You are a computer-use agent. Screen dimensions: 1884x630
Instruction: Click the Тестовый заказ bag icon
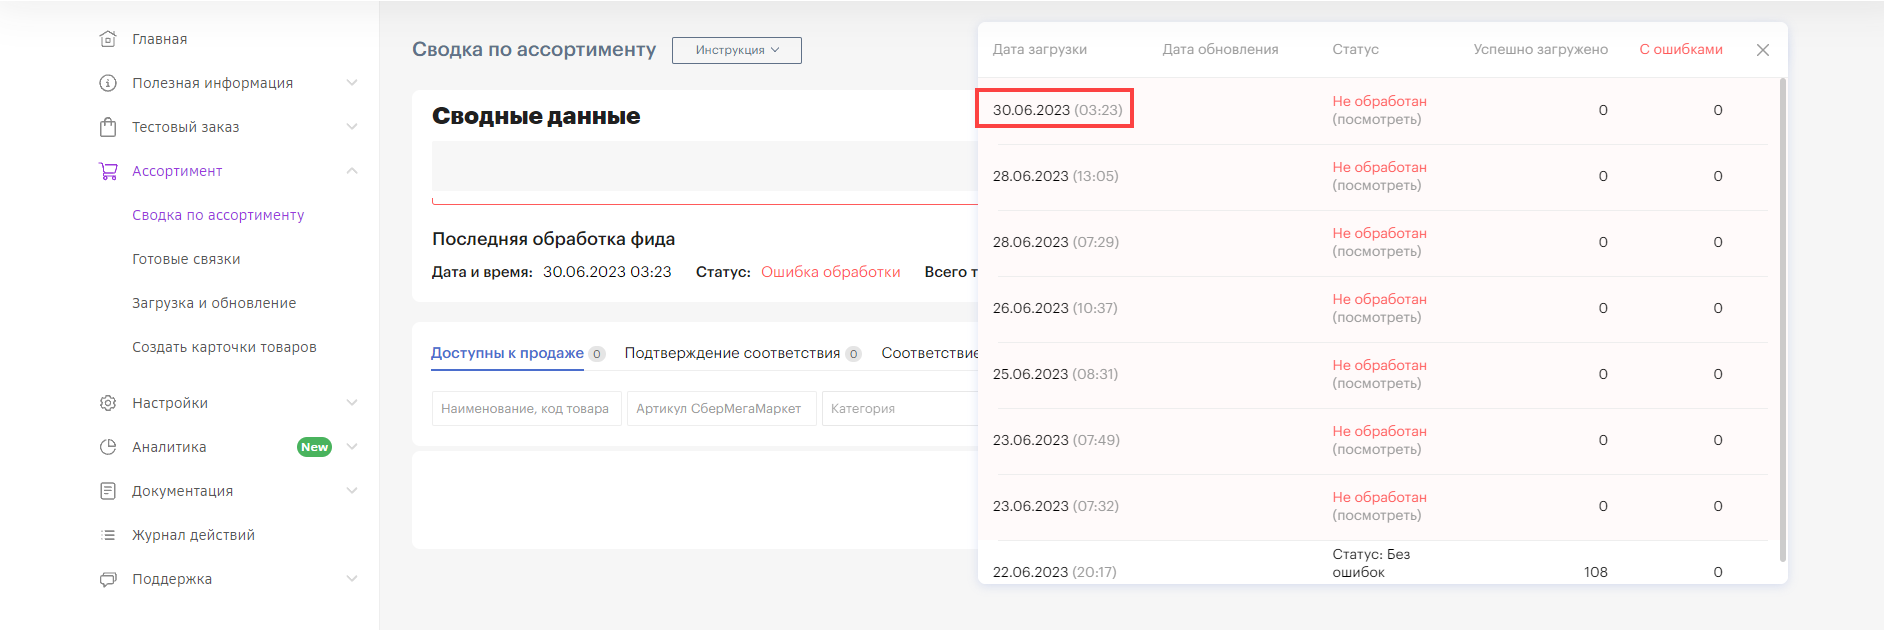click(x=108, y=127)
